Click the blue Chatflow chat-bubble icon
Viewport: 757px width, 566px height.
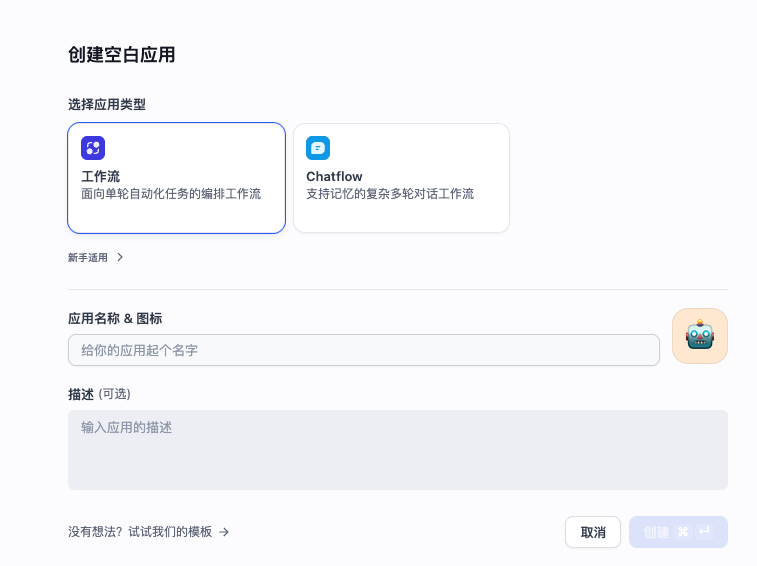(x=318, y=148)
